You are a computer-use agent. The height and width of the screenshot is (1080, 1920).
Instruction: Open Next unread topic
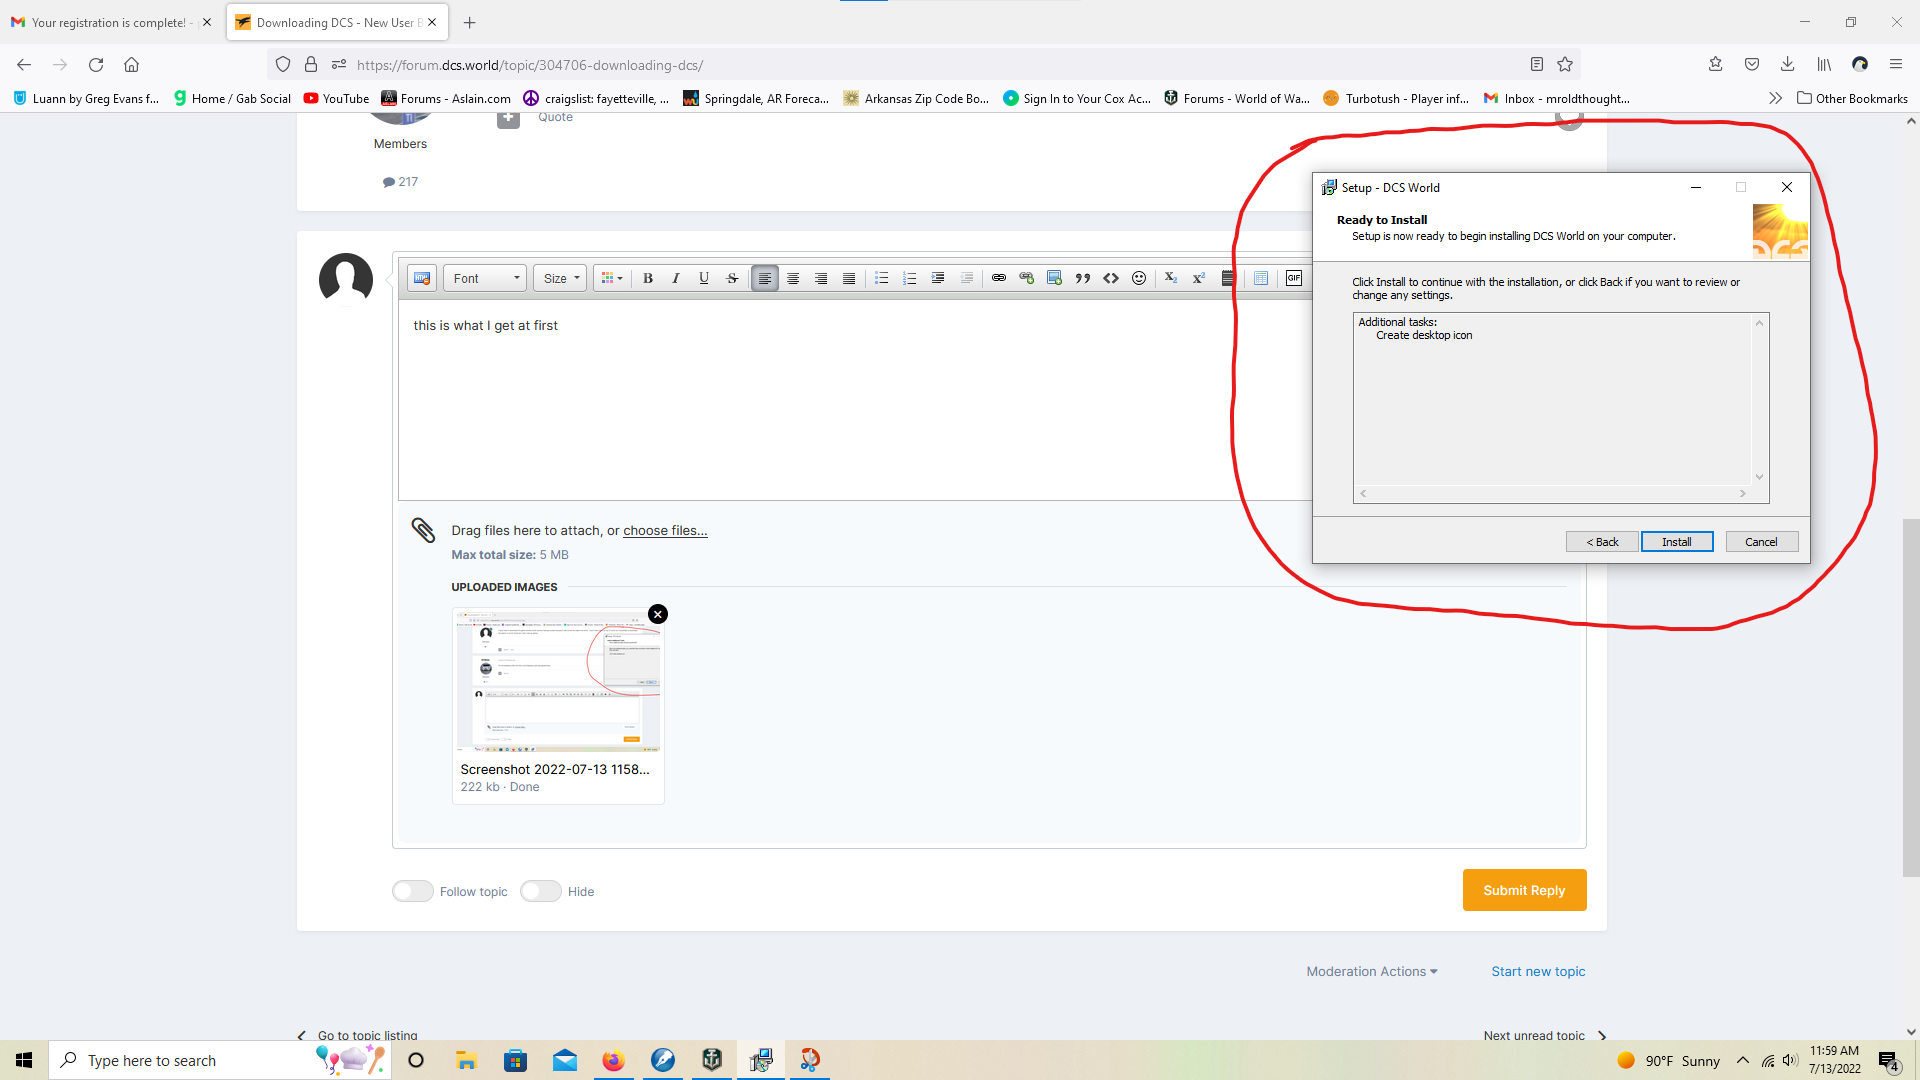point(1545,1035)
